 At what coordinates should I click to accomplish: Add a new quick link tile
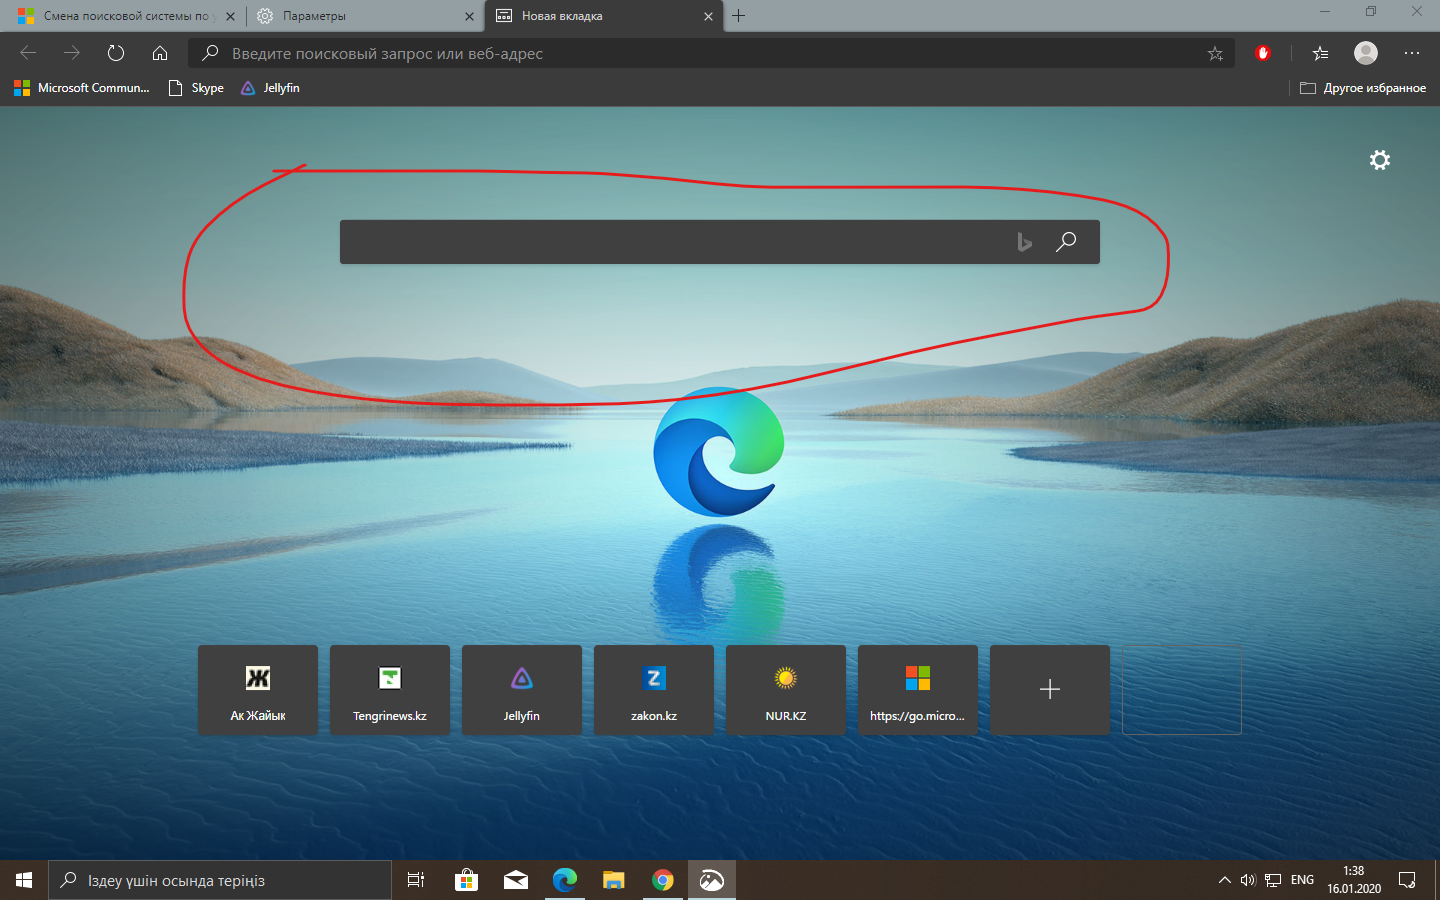1050,690
